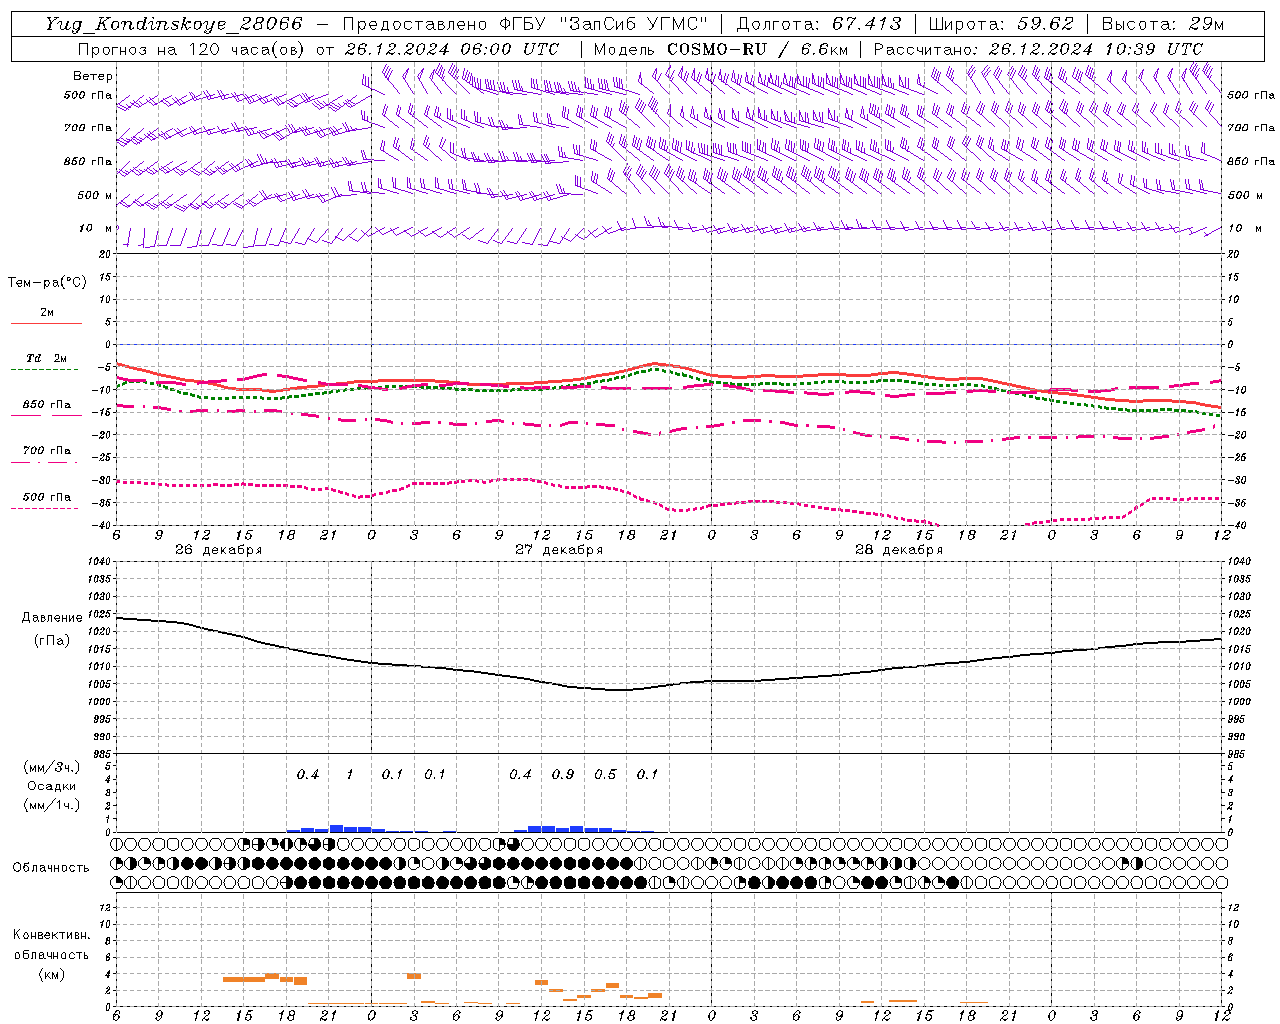Click the pink long-dashed 850 гПа legend line
The image size is (1280, 1024).
pyautogui.click(x=46, y=415)
